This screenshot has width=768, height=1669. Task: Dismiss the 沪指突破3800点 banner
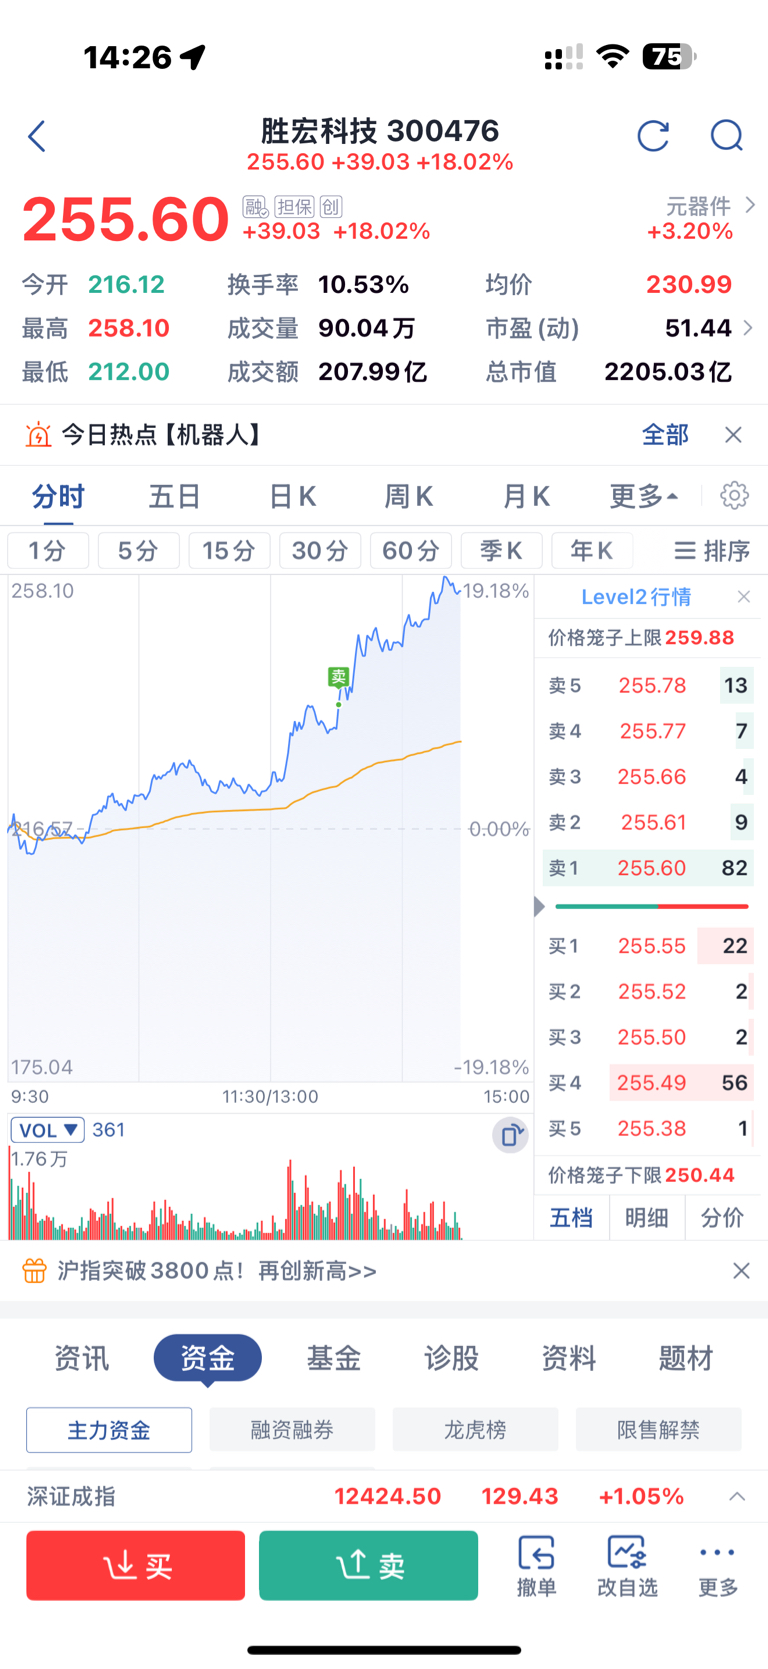pyautogui.click(x=741, y=1271)
